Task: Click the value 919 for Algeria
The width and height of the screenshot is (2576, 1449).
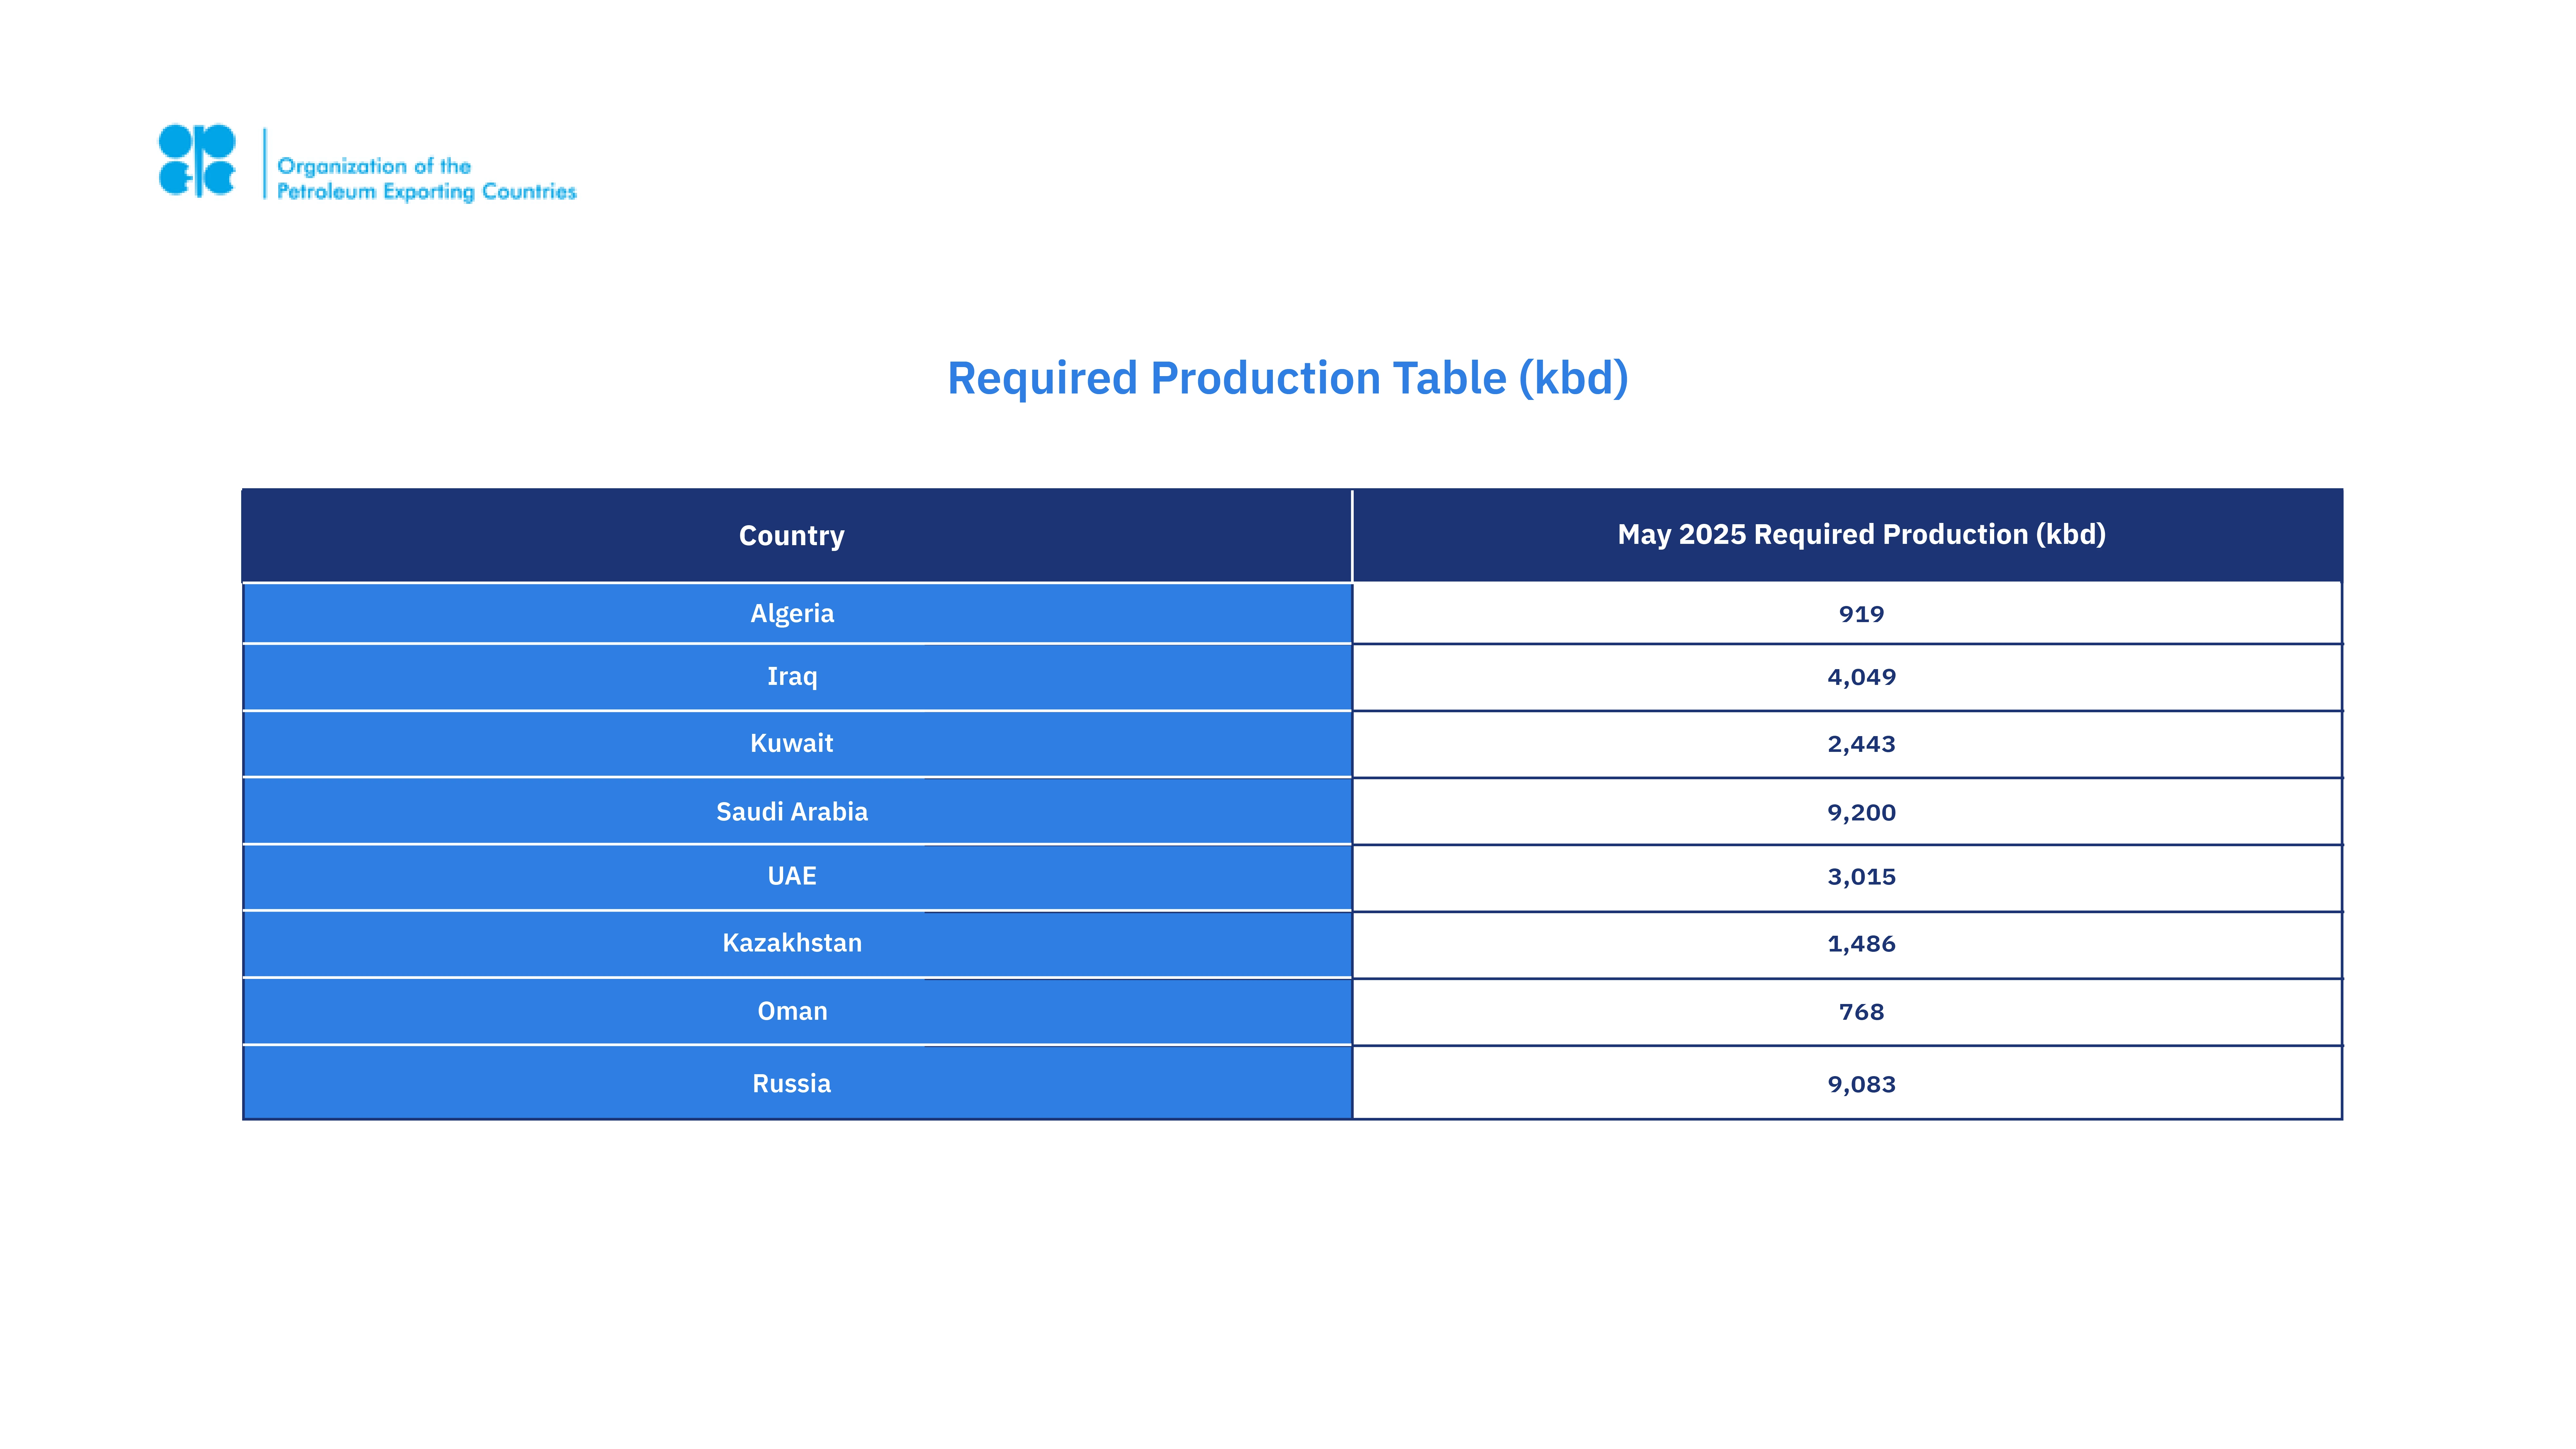Action: pyautogui.click(x=1861, y=614)
